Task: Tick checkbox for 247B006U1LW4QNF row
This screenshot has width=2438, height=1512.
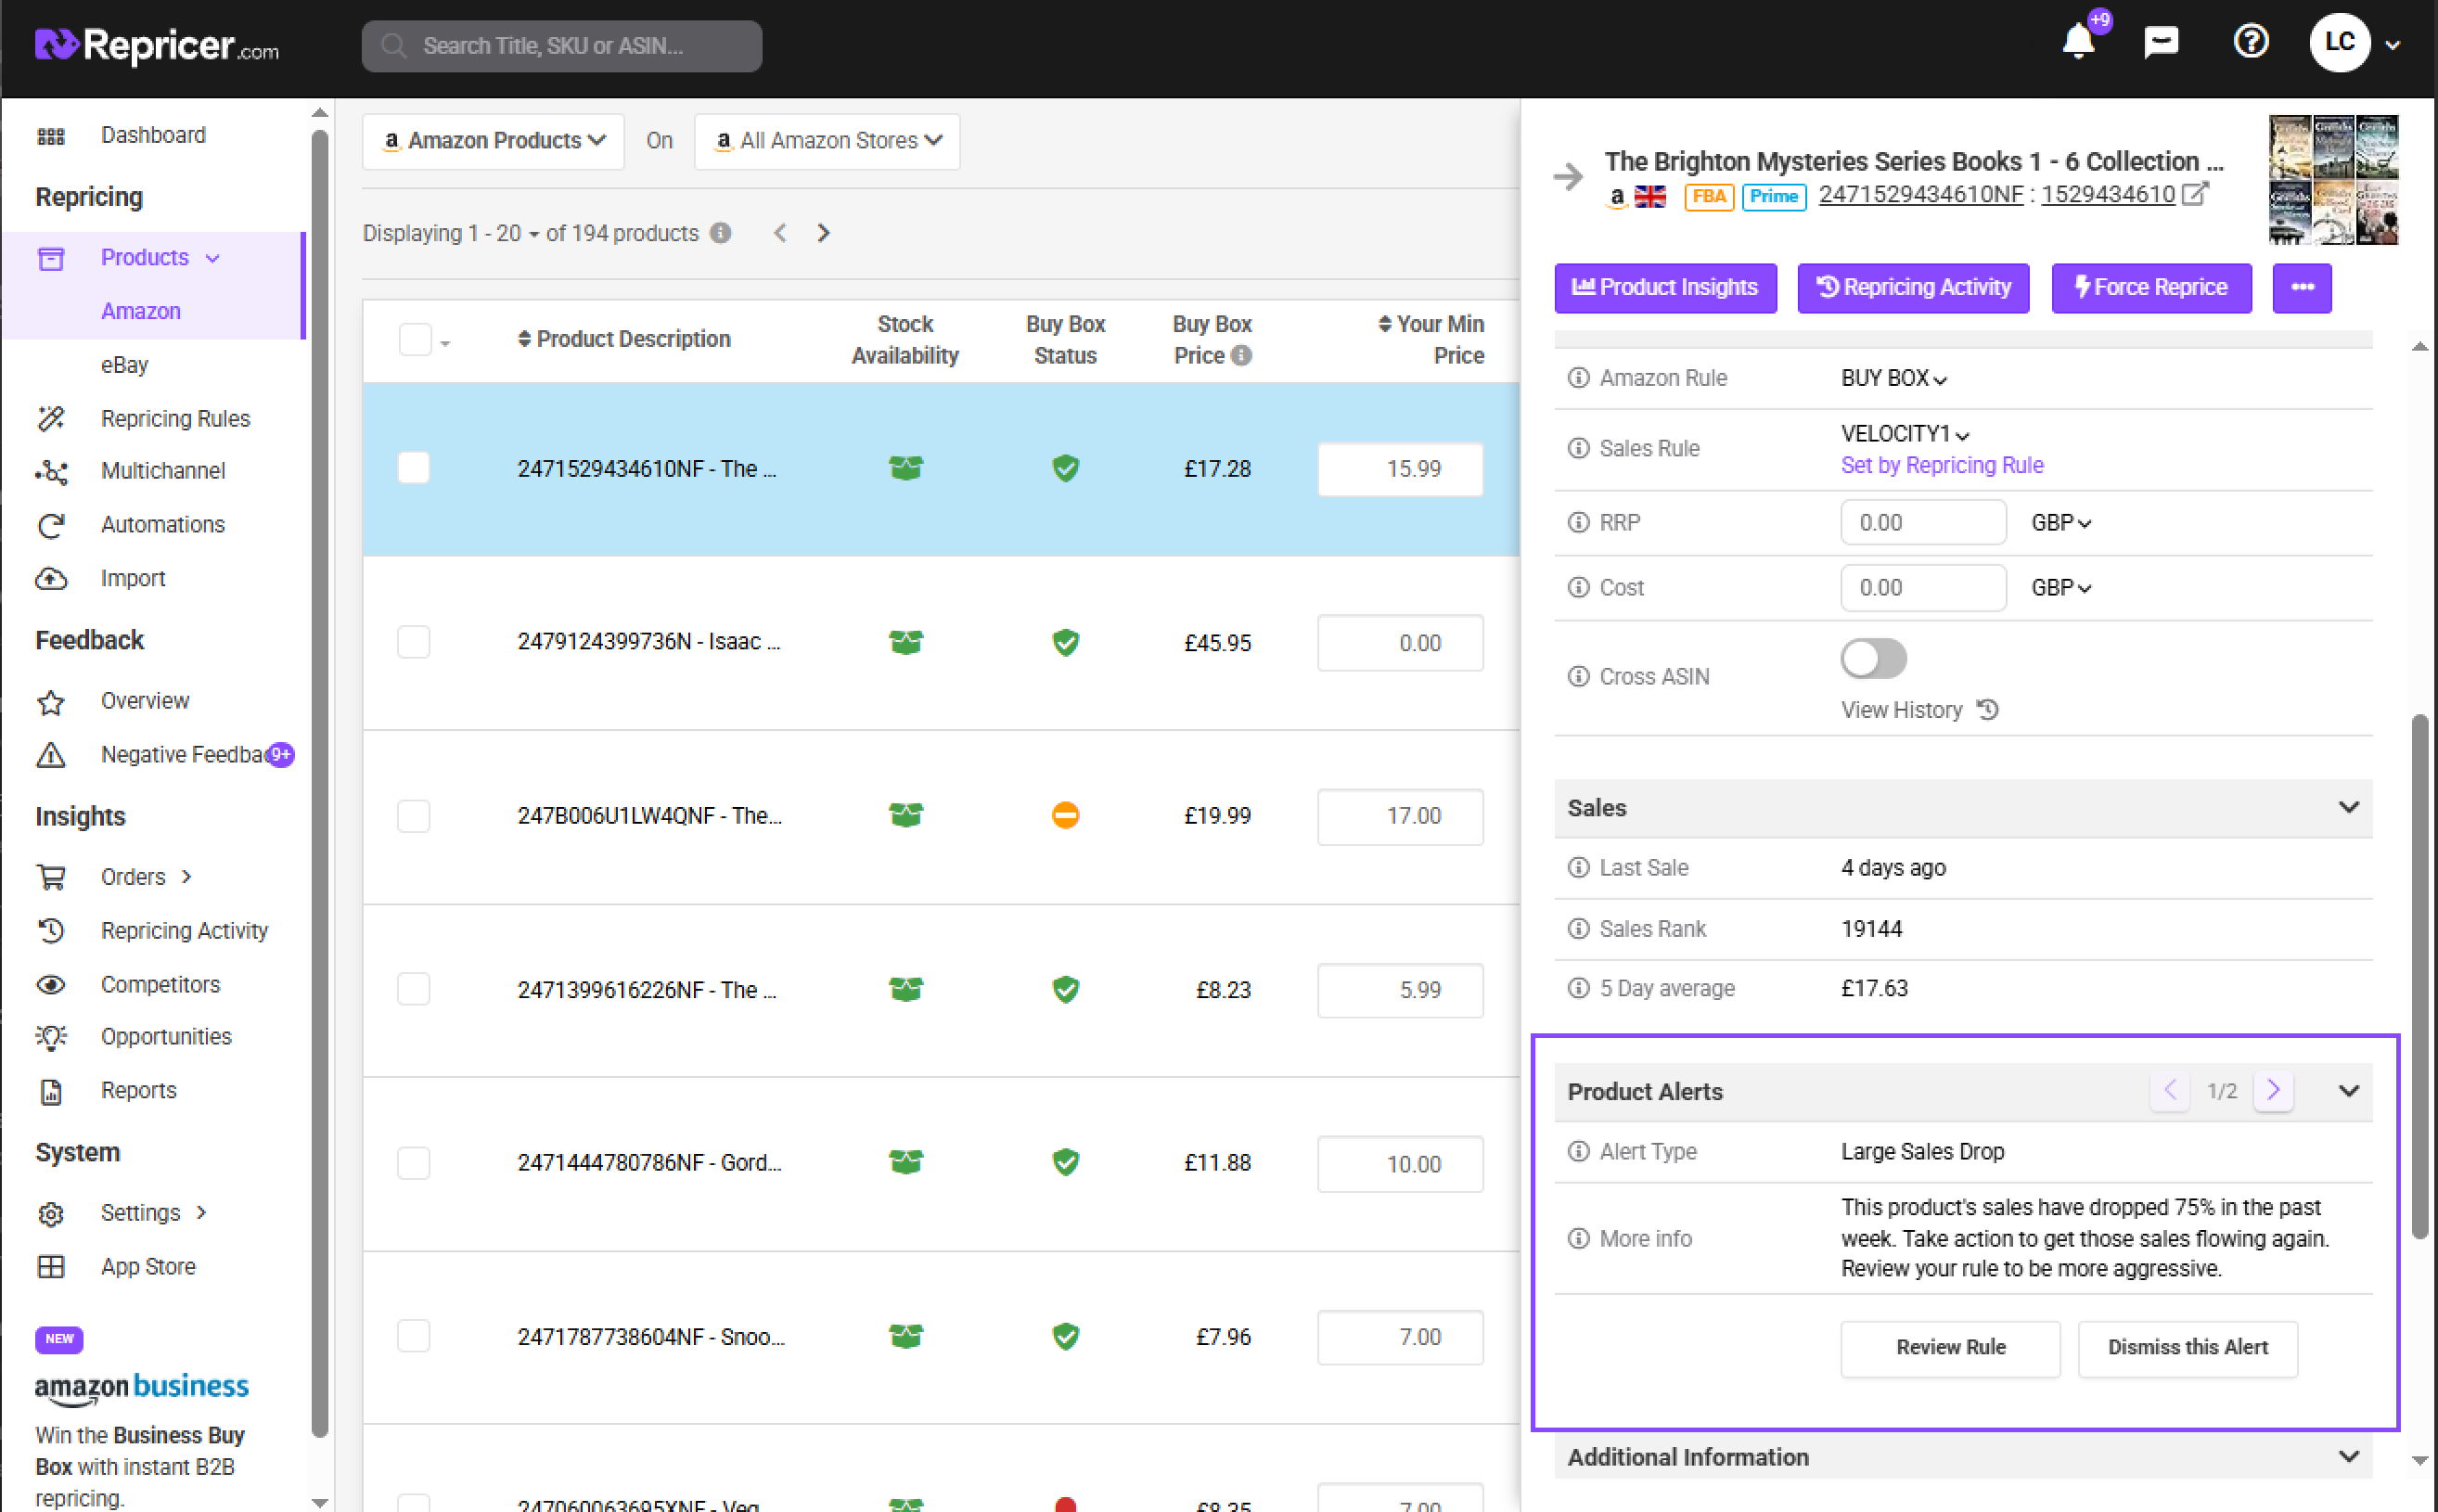Action: pyautogui.click(x=413, y=816)
